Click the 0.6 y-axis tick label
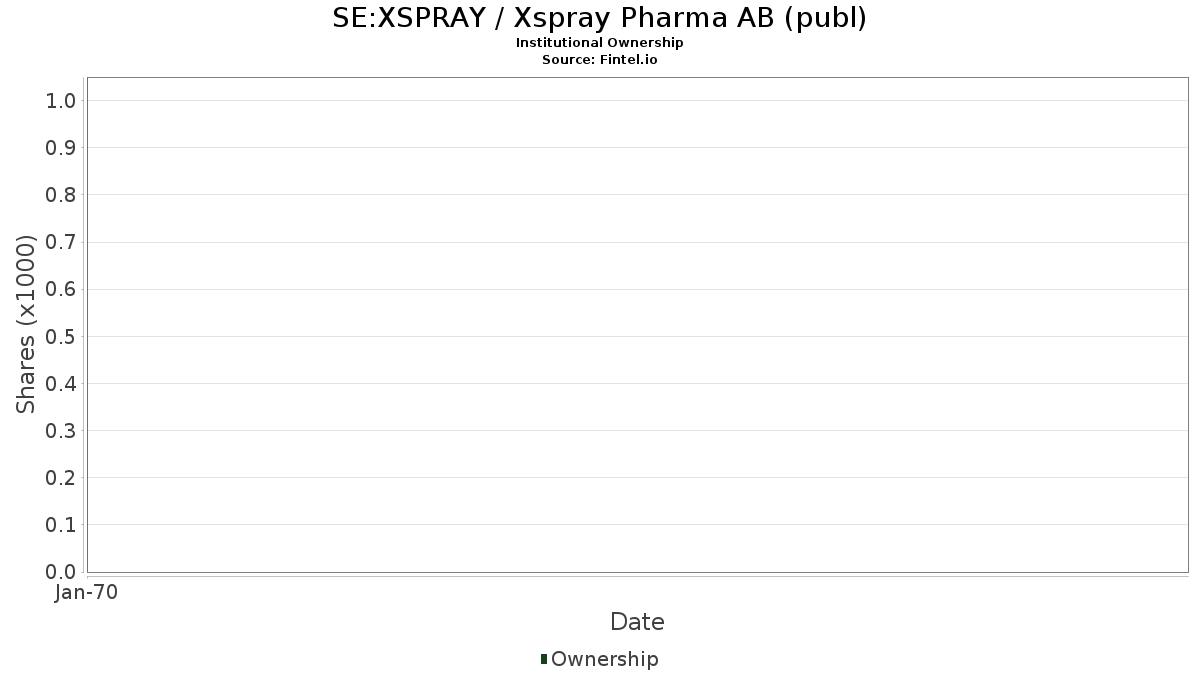1200x675 pixels. click(x=61, y=289)
